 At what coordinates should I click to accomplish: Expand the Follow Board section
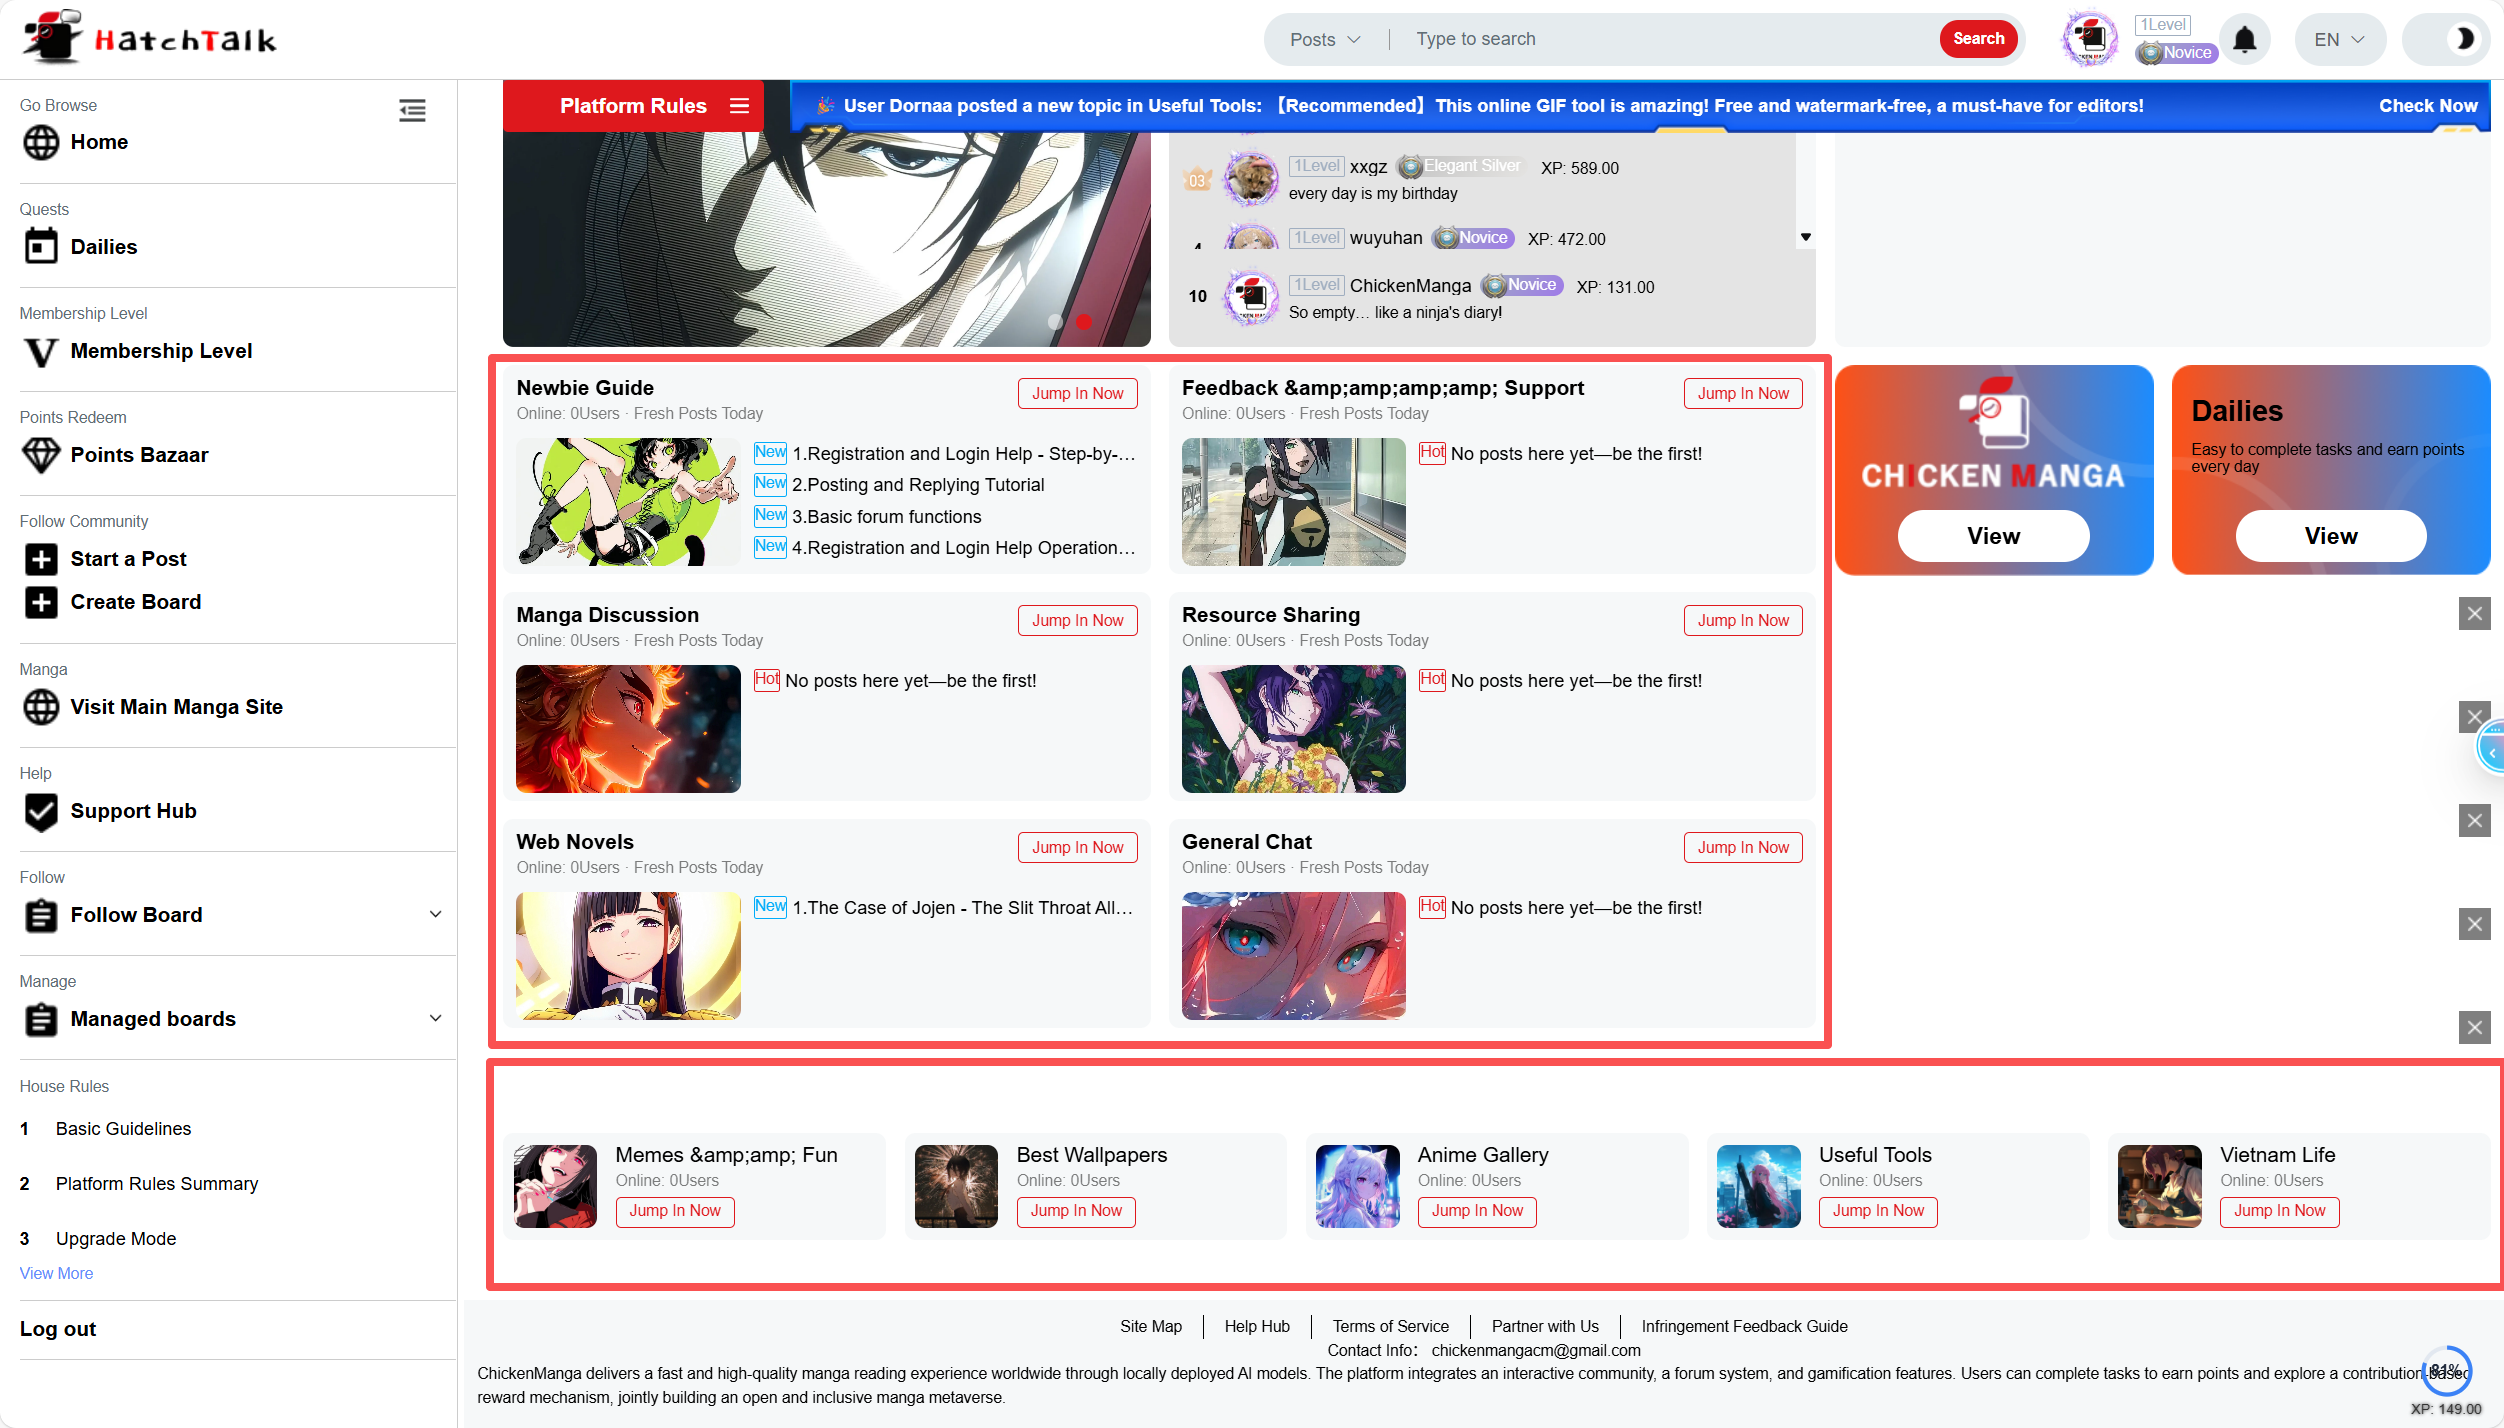(x=435, y=915)
